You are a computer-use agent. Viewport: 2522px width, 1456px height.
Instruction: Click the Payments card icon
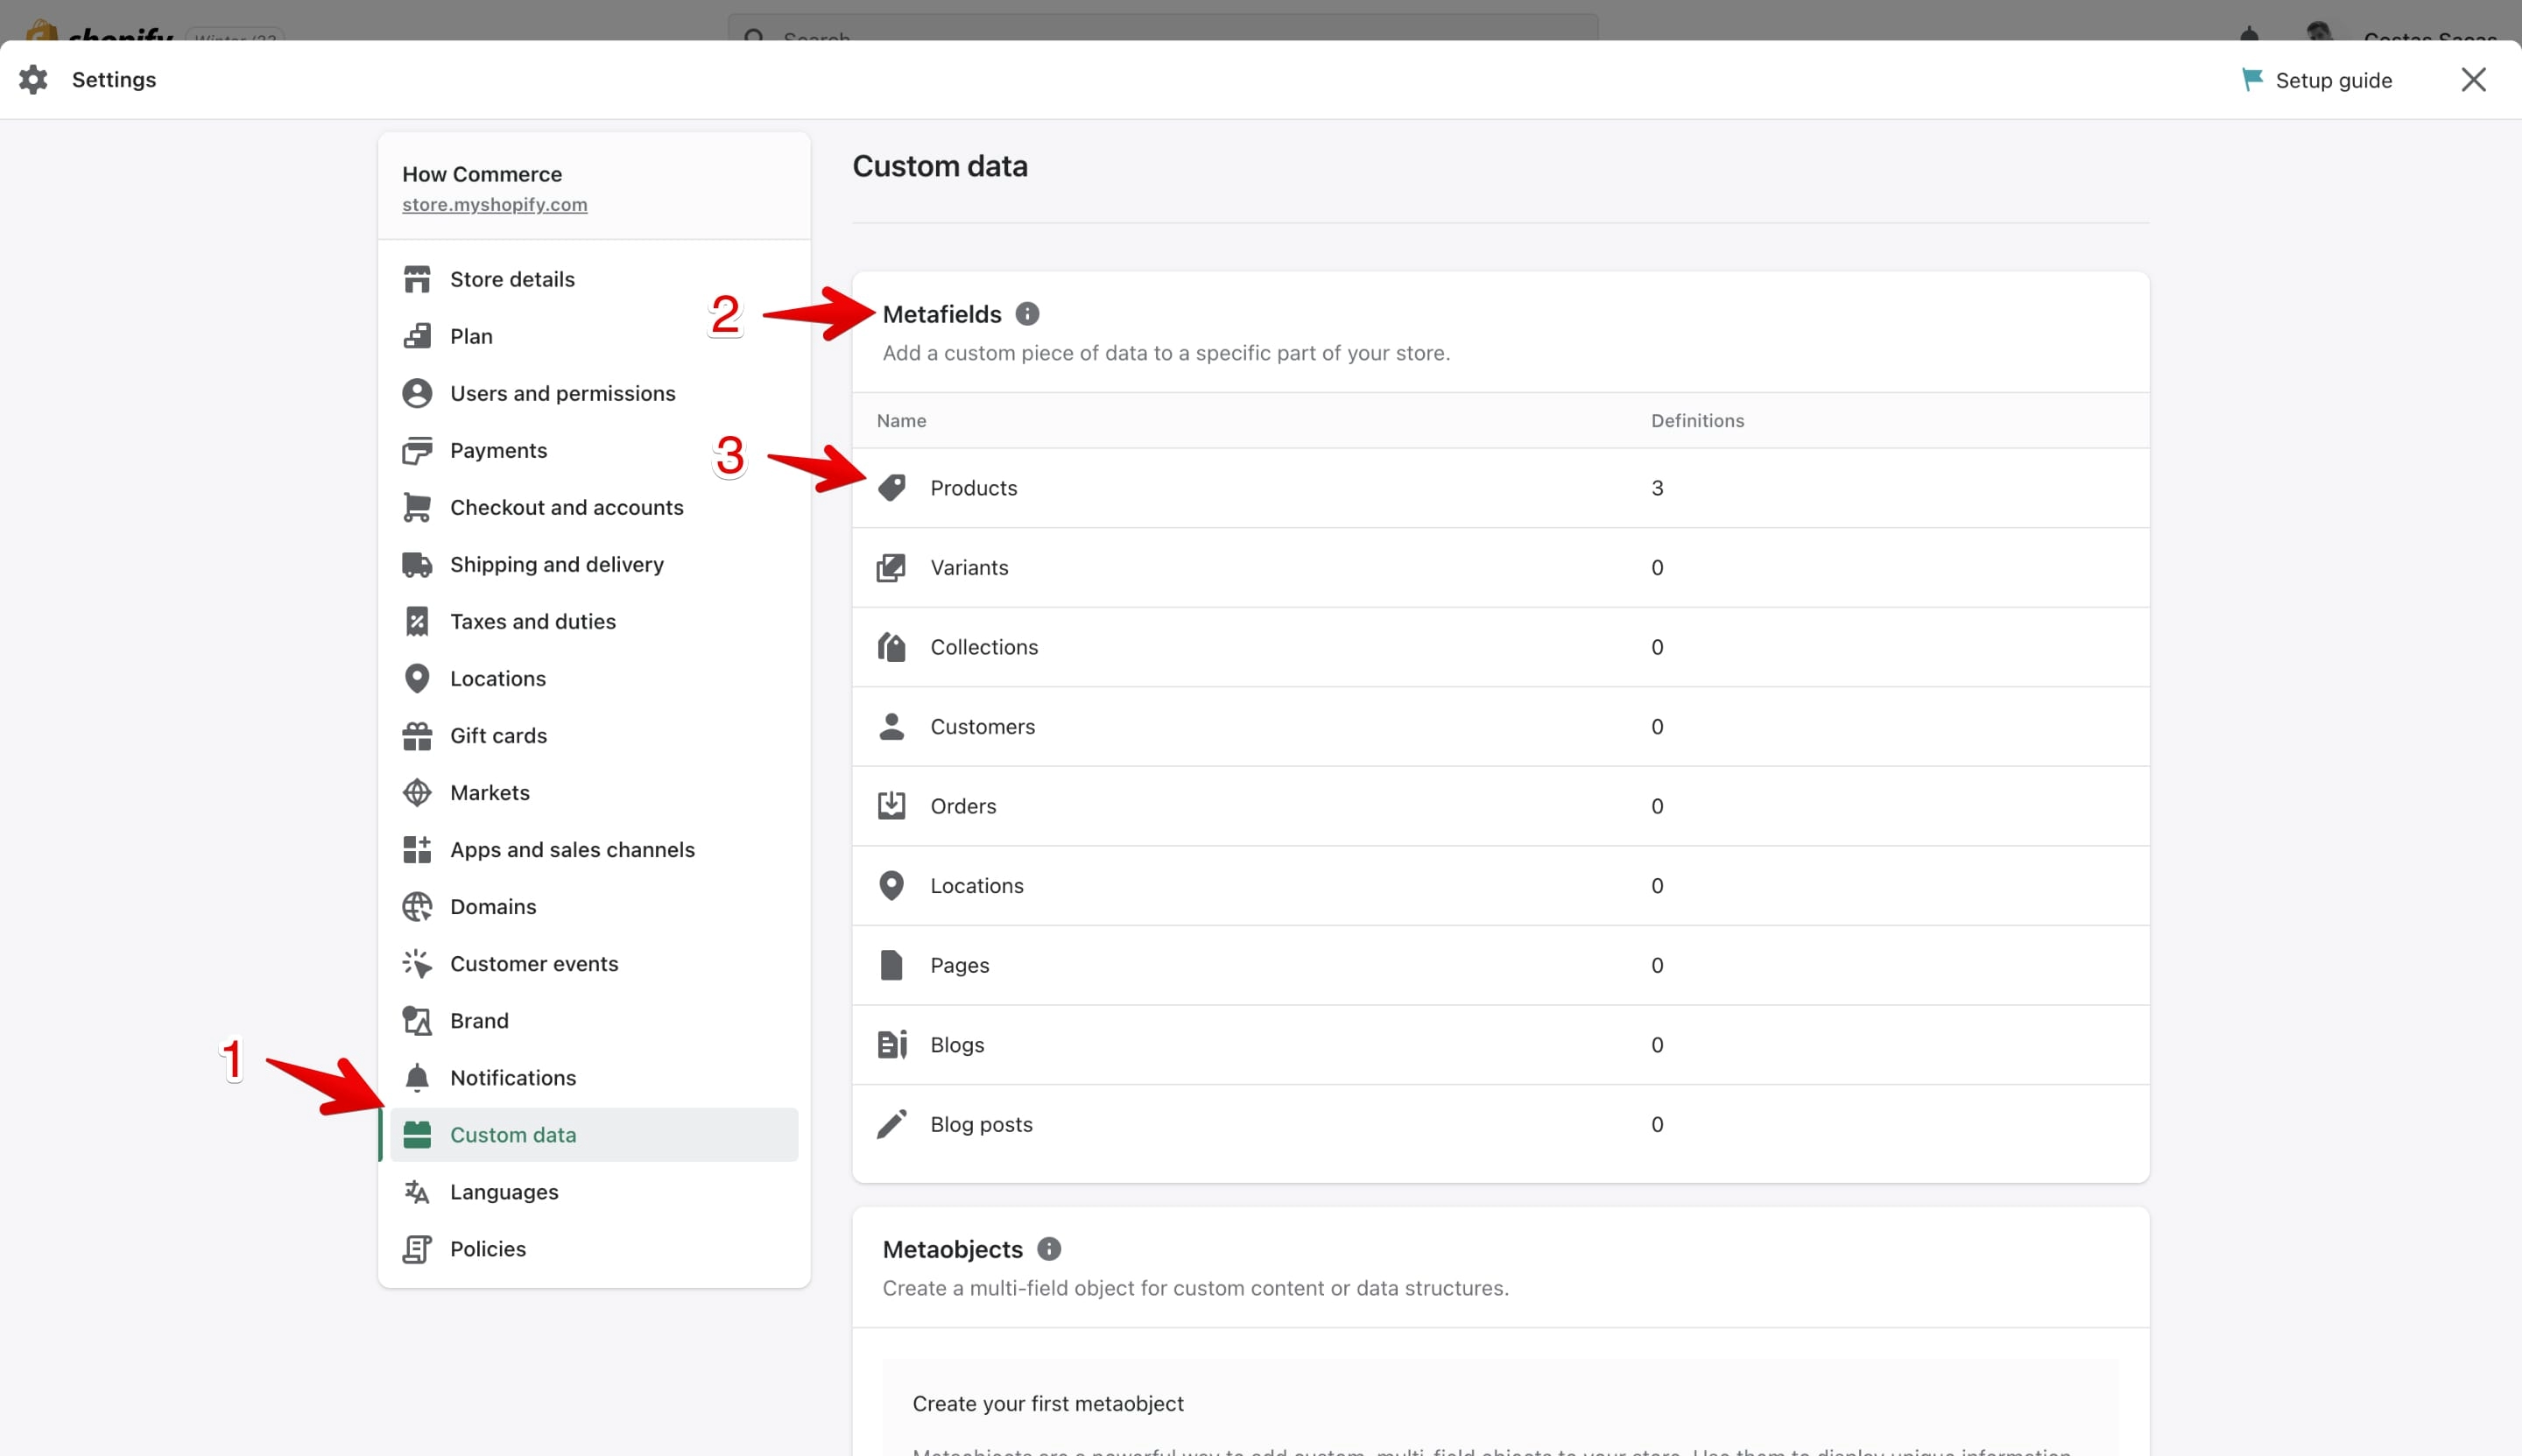click(417, 451)
